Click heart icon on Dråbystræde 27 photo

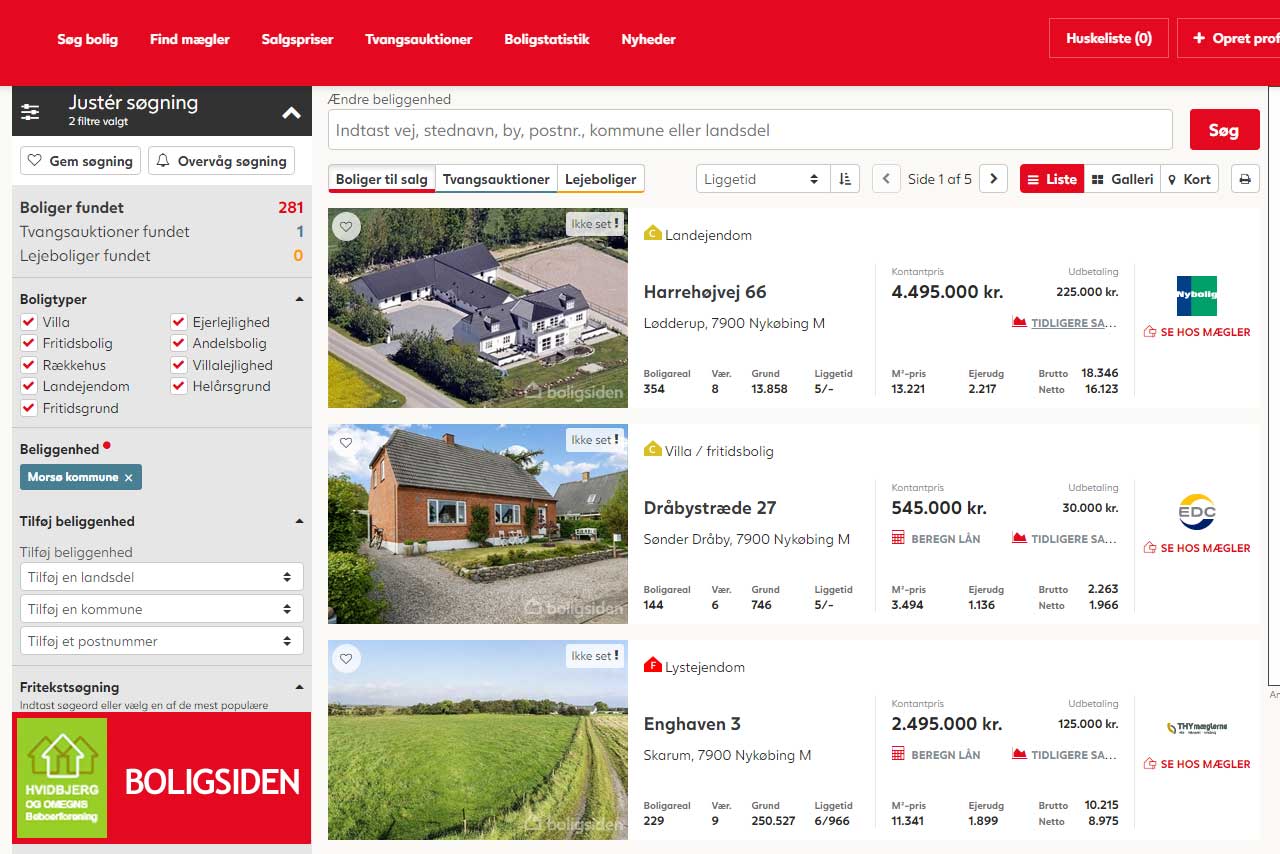point(346,443)
